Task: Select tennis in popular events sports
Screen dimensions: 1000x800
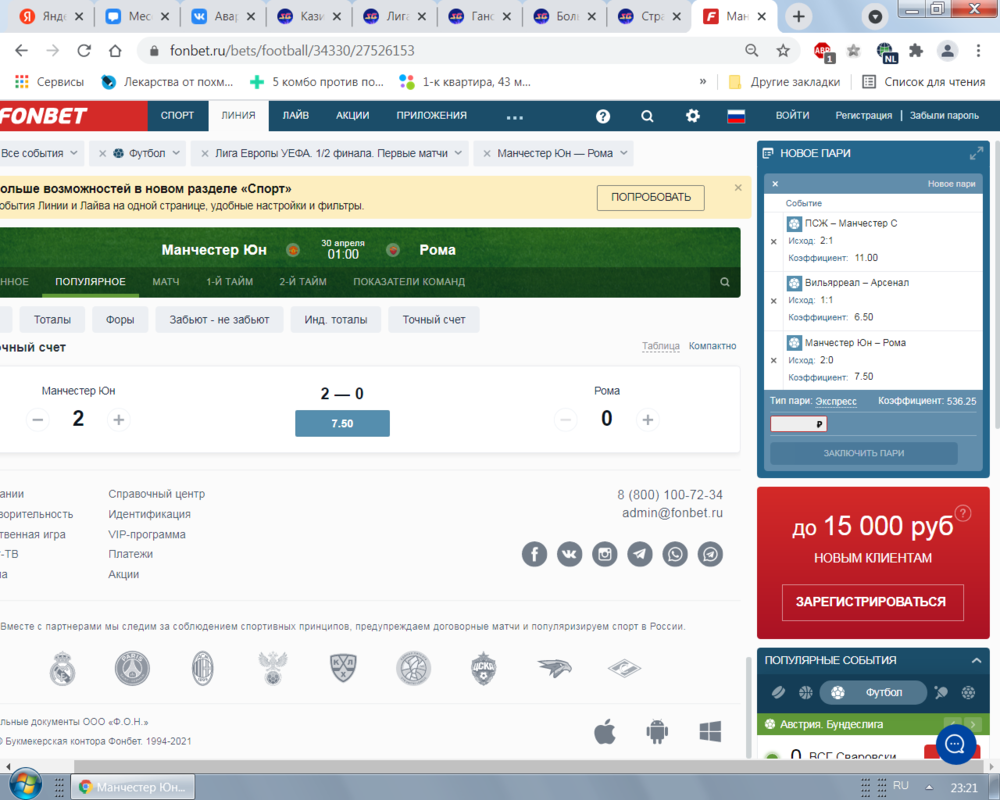Action: coord(941,693)
